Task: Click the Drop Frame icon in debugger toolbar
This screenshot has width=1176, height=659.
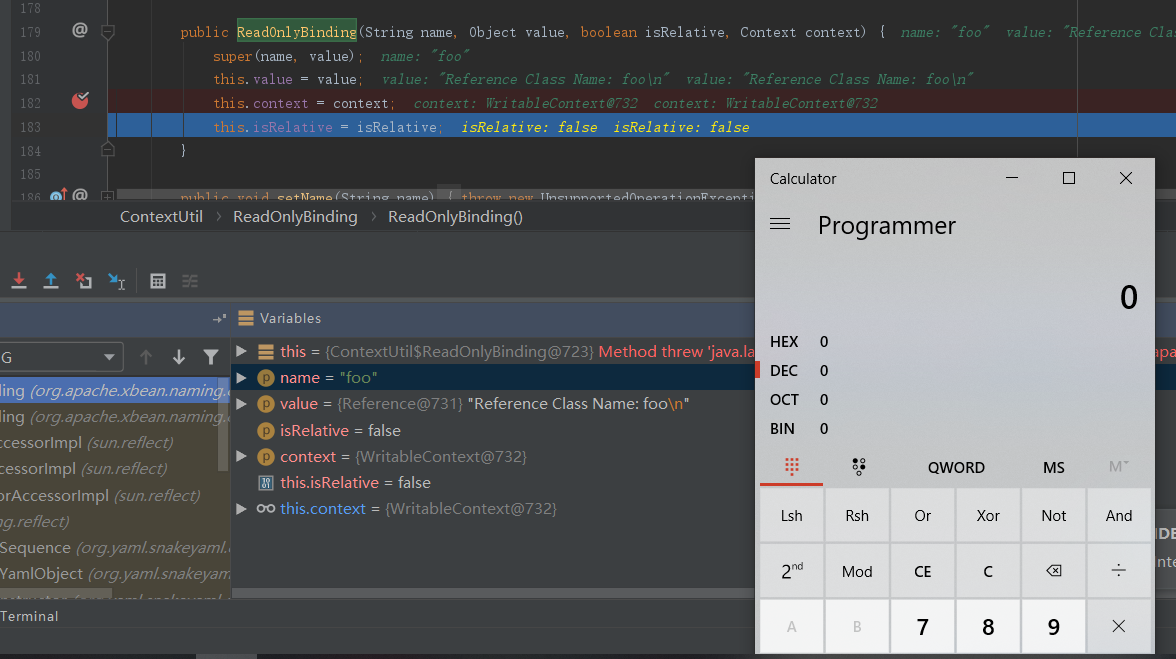Action: 84,281
